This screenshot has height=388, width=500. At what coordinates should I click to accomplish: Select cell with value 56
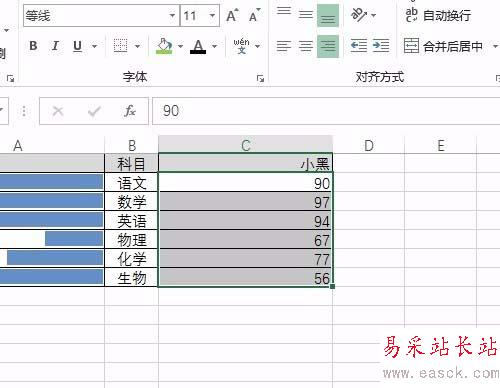point(246,277)
